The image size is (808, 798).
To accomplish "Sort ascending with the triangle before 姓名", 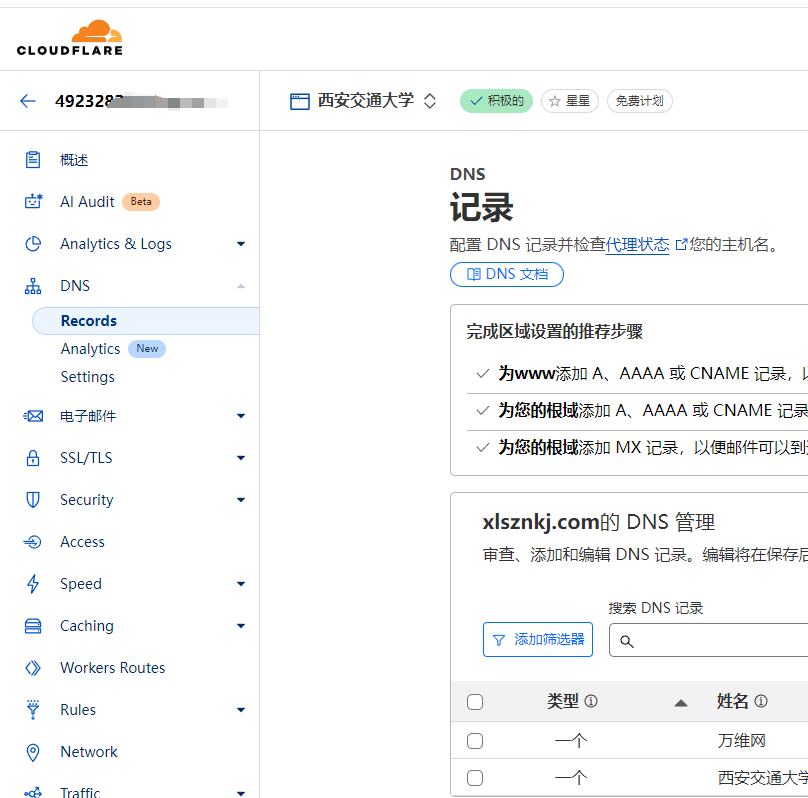I will [681, 703].
